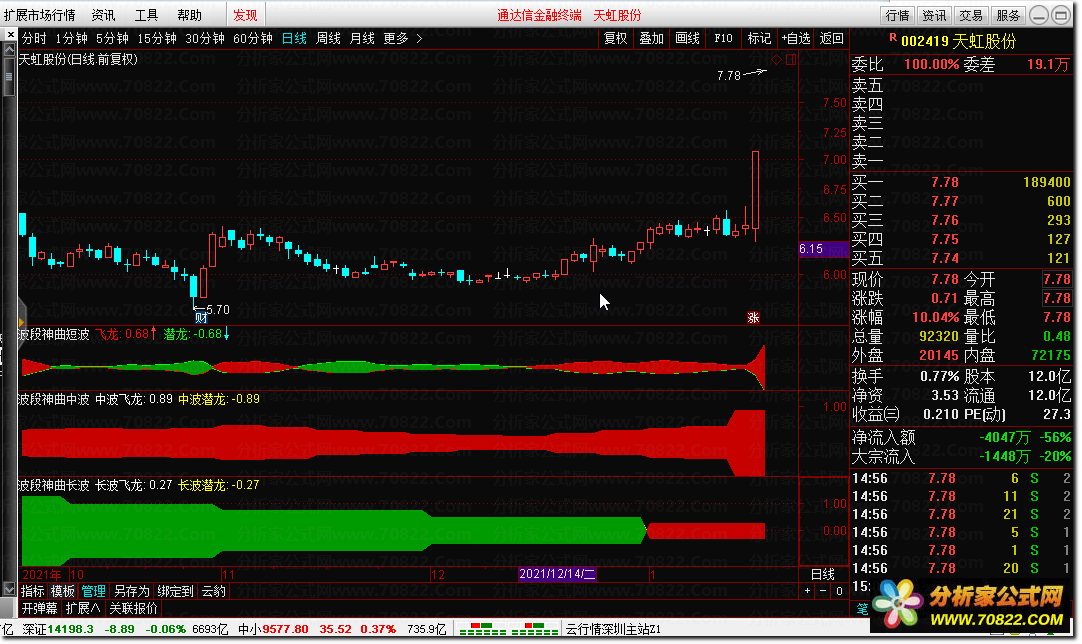Open the 工具 menu
The height and width of the screenshot is (644, 1082).
(146, 14)
